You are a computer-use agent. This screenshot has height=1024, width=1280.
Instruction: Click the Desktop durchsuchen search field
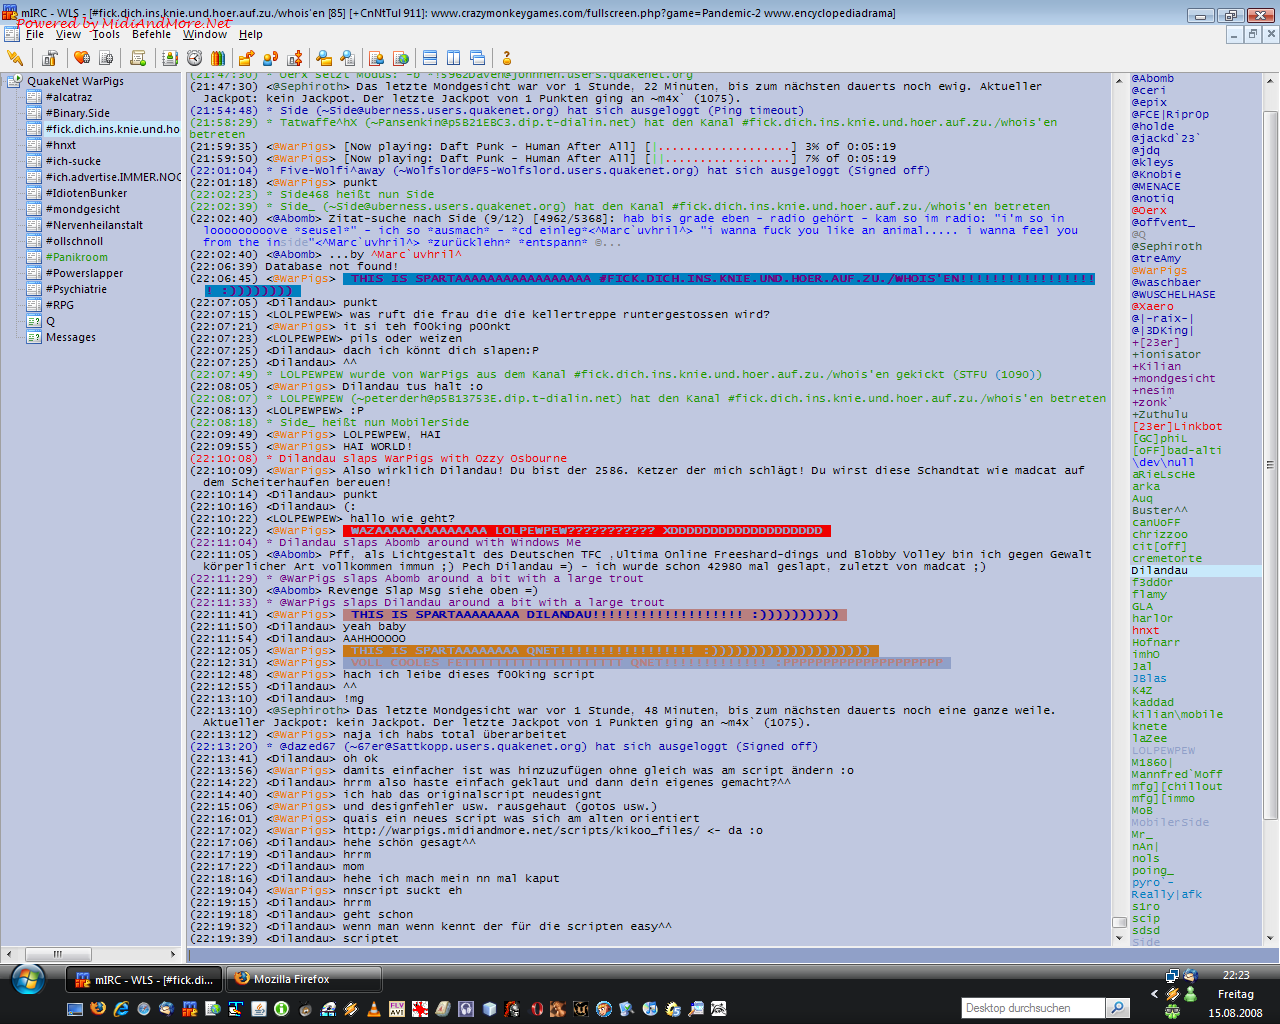point(1034,1008)
